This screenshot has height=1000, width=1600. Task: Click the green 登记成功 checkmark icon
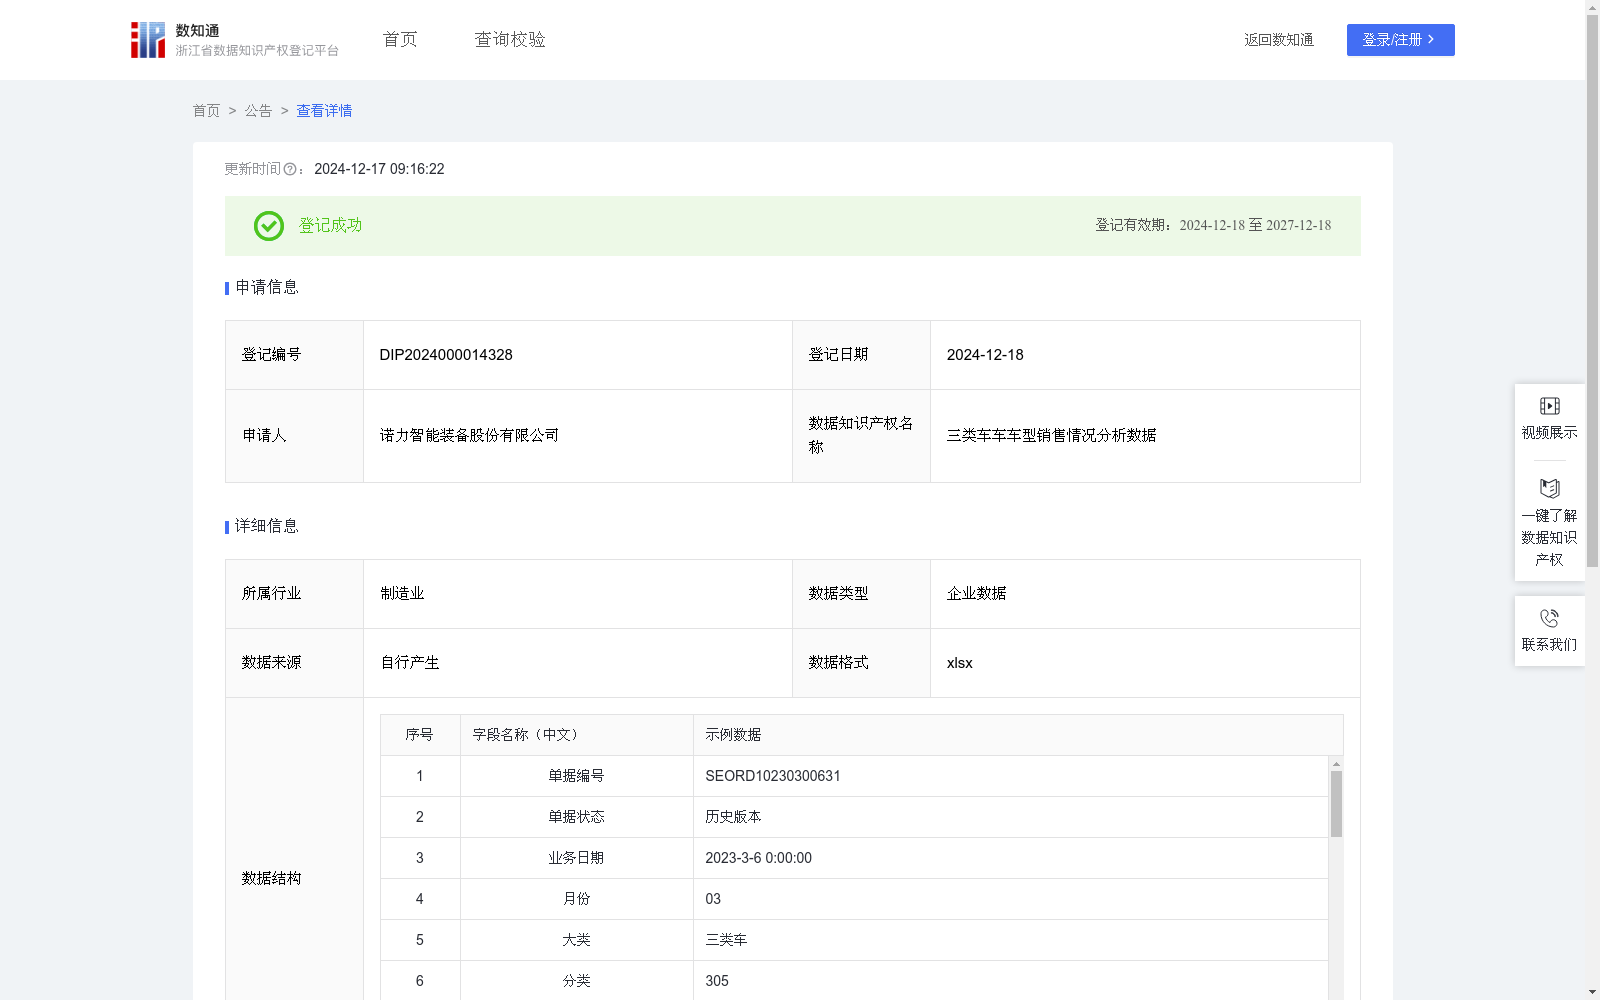coord(269,226)
